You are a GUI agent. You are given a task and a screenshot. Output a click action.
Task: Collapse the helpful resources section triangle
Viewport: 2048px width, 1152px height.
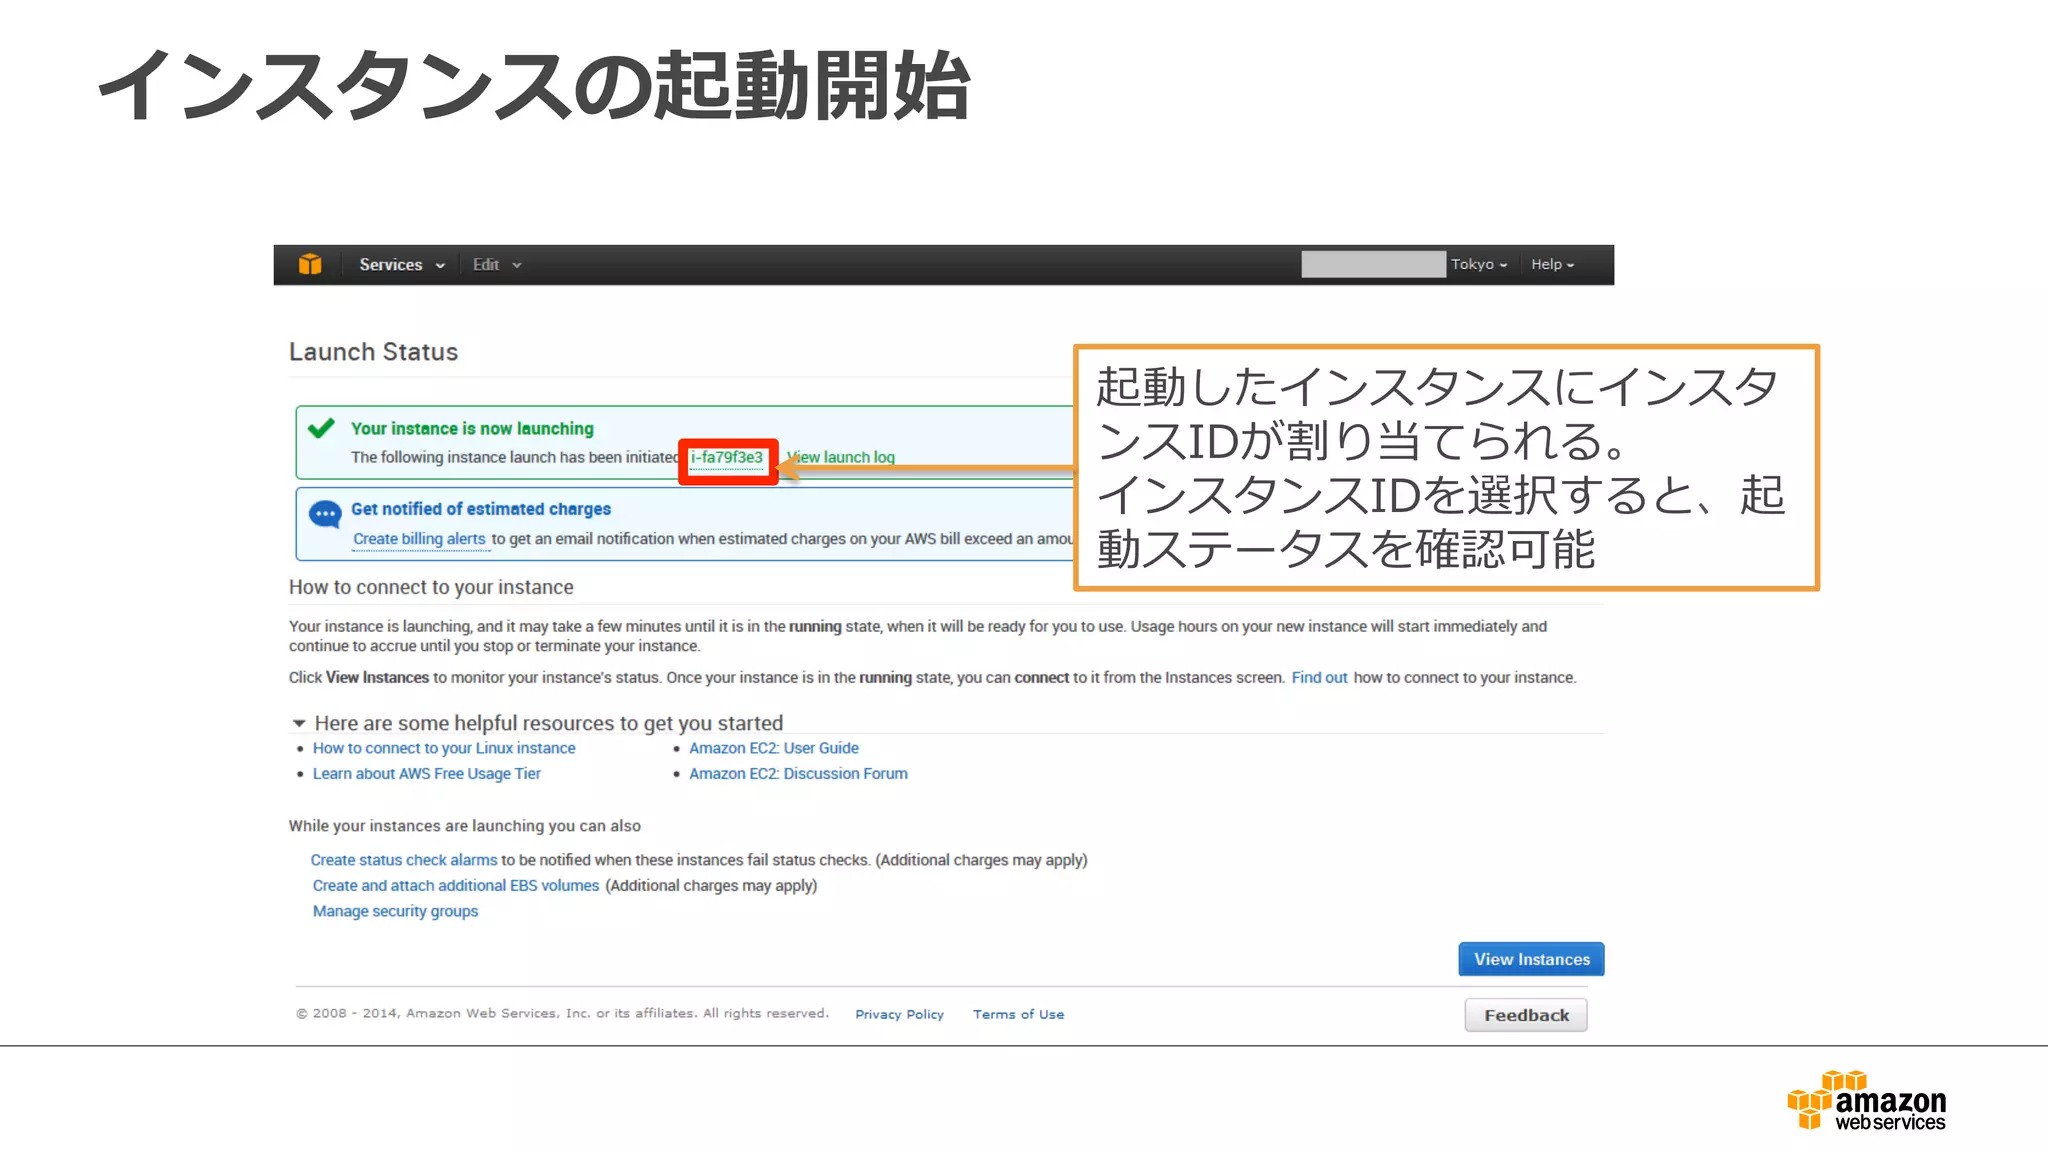tap(298, 723)
